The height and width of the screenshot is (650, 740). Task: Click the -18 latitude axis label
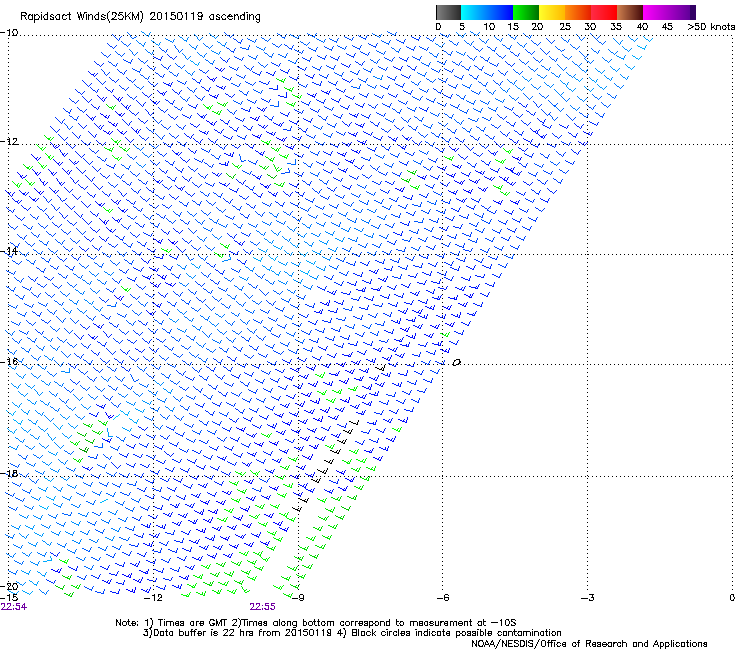pyautogui.click(x=9, y=473)
